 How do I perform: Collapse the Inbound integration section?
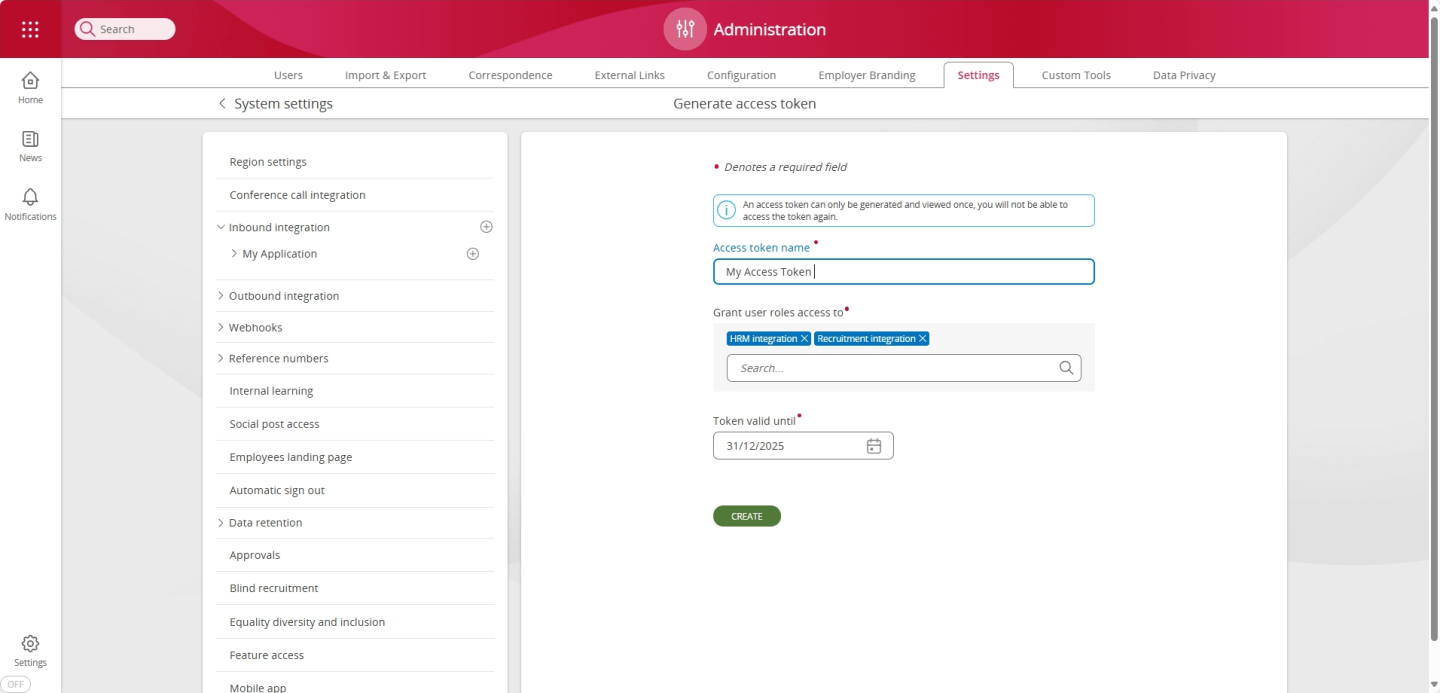coord(220,227)
